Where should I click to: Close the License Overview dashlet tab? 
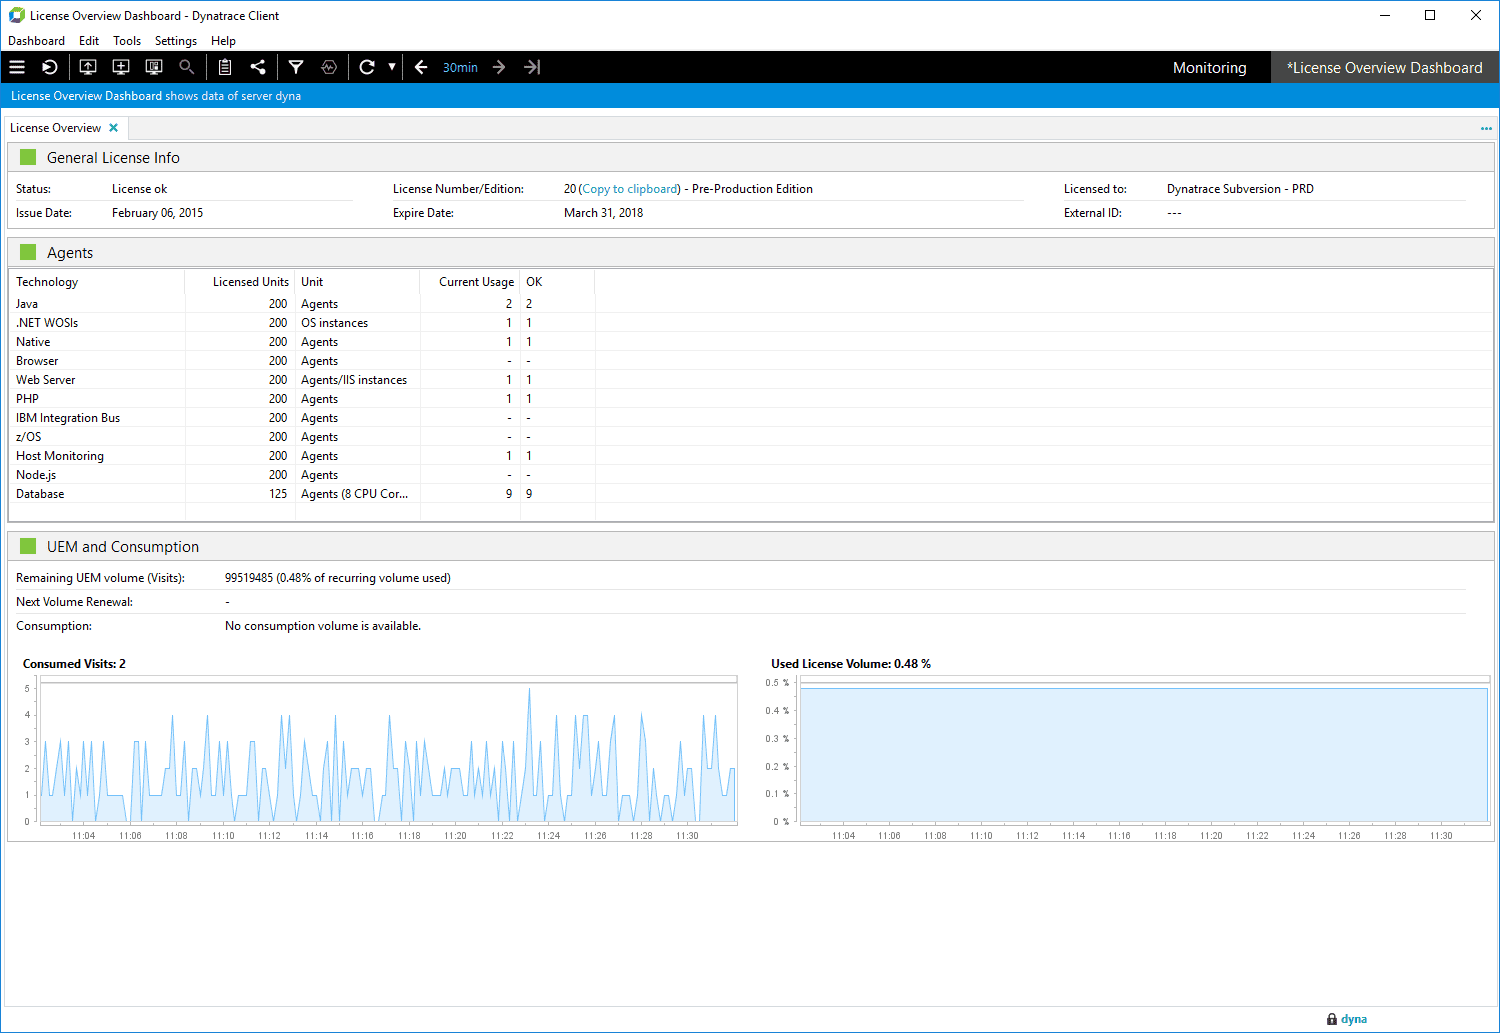(x=114, y=128)
